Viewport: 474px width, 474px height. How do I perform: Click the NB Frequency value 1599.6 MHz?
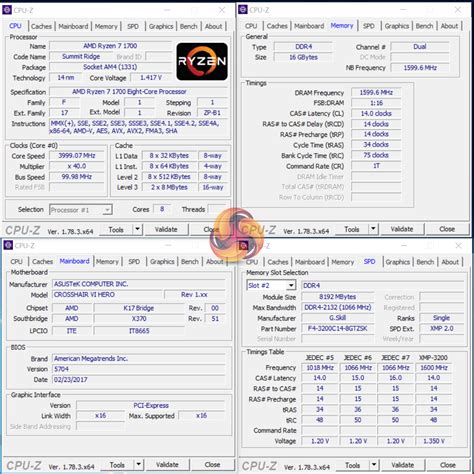(420, 68)
